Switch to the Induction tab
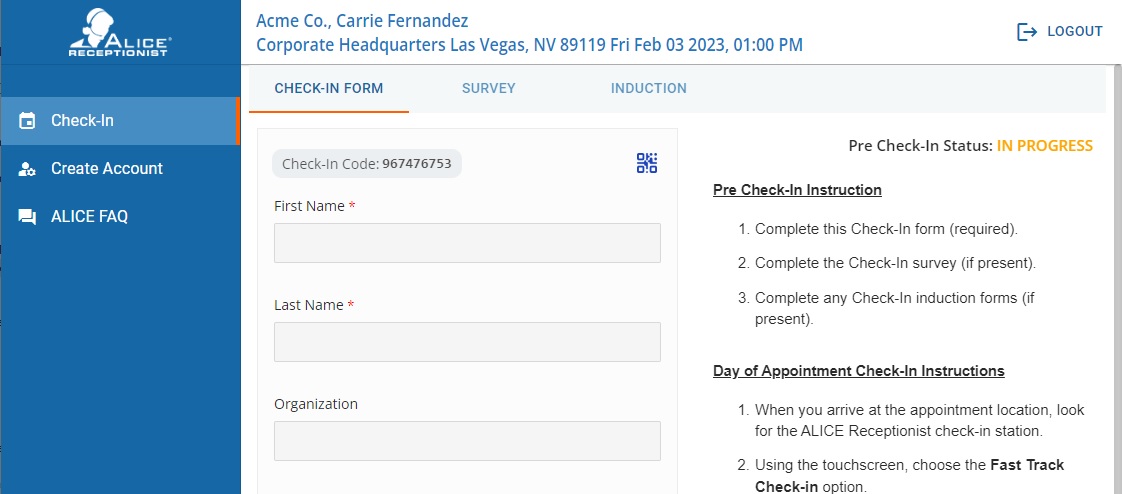The height and width of the screenshot is (494, 1122). pyautogui.click(x=648, y=89)
